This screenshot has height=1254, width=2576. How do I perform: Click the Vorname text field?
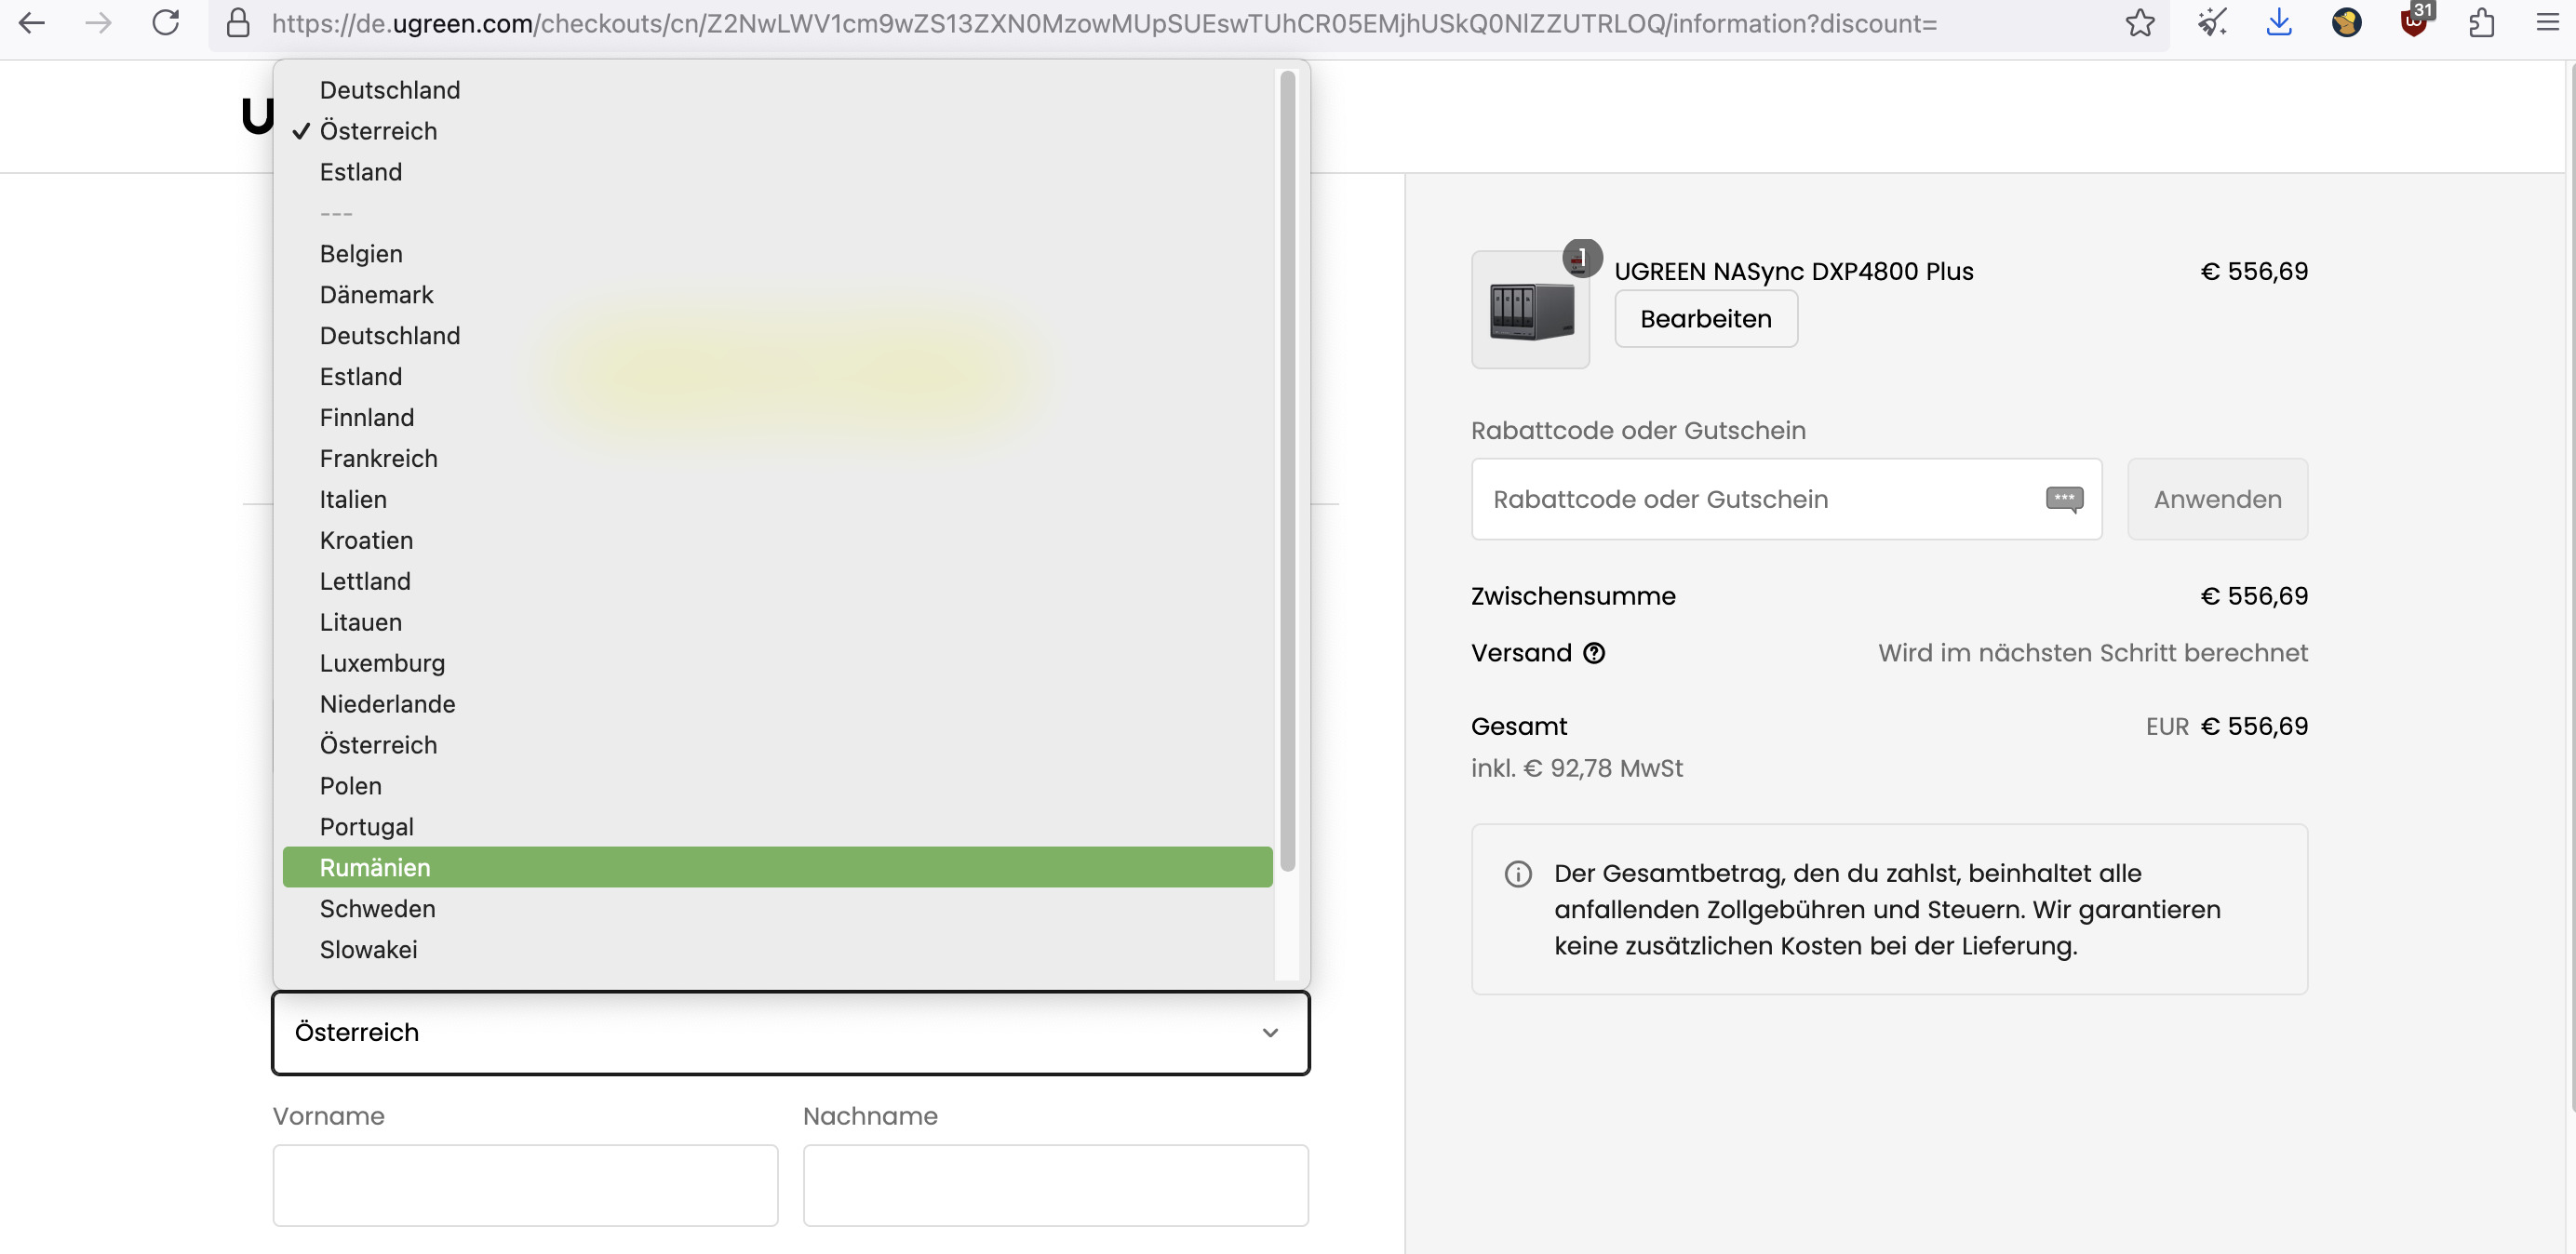(x=525, y=1185)
